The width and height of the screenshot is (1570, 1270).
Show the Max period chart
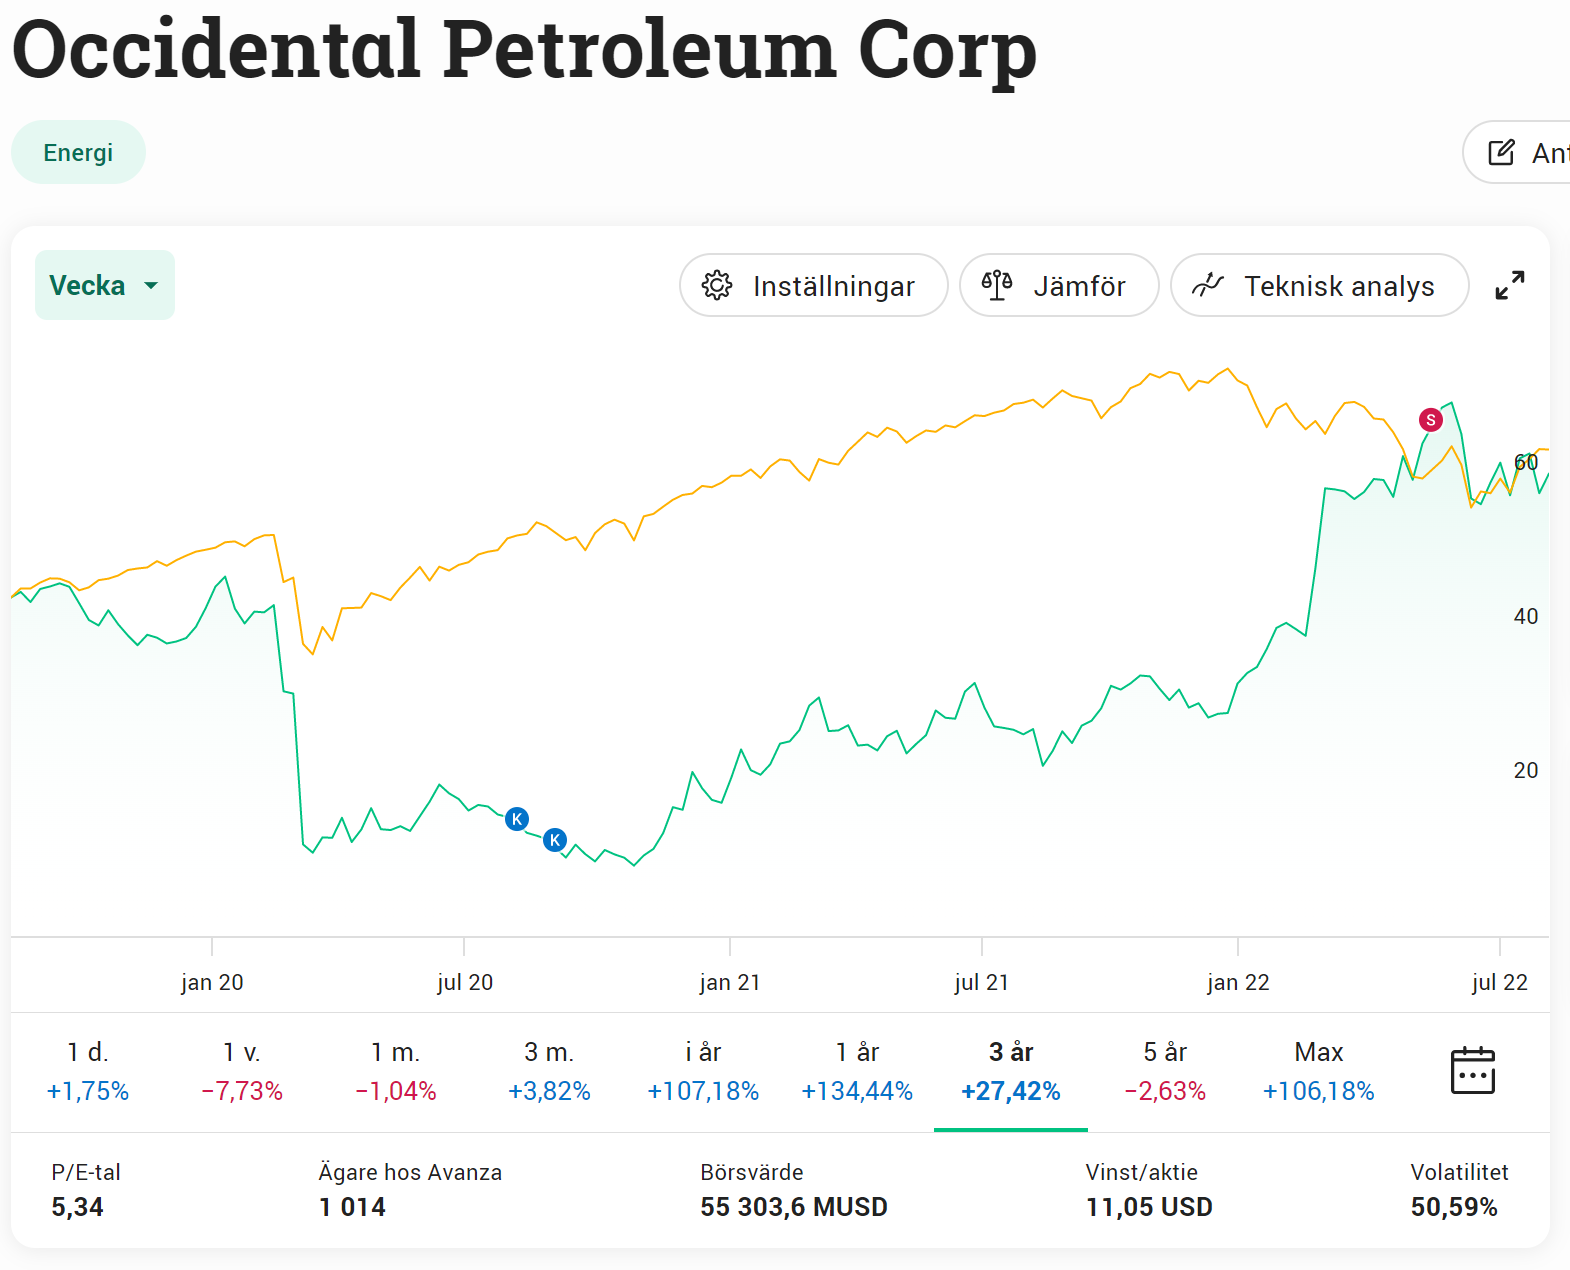tap(1318, 1071)
